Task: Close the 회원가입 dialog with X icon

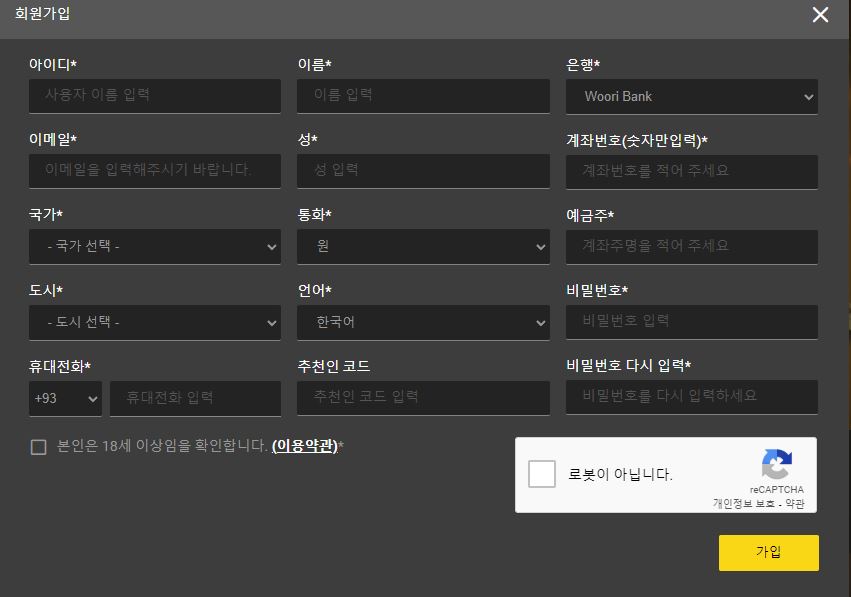Action: [x=820, y=15]
